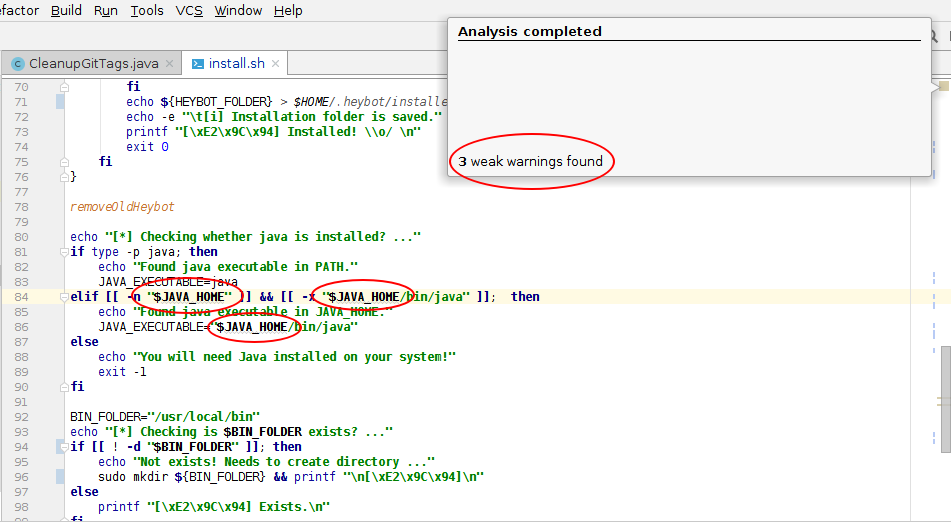
Task: Click JAVA_EXECUTABLE=java on line 83
Action: (x=168, y=282)
